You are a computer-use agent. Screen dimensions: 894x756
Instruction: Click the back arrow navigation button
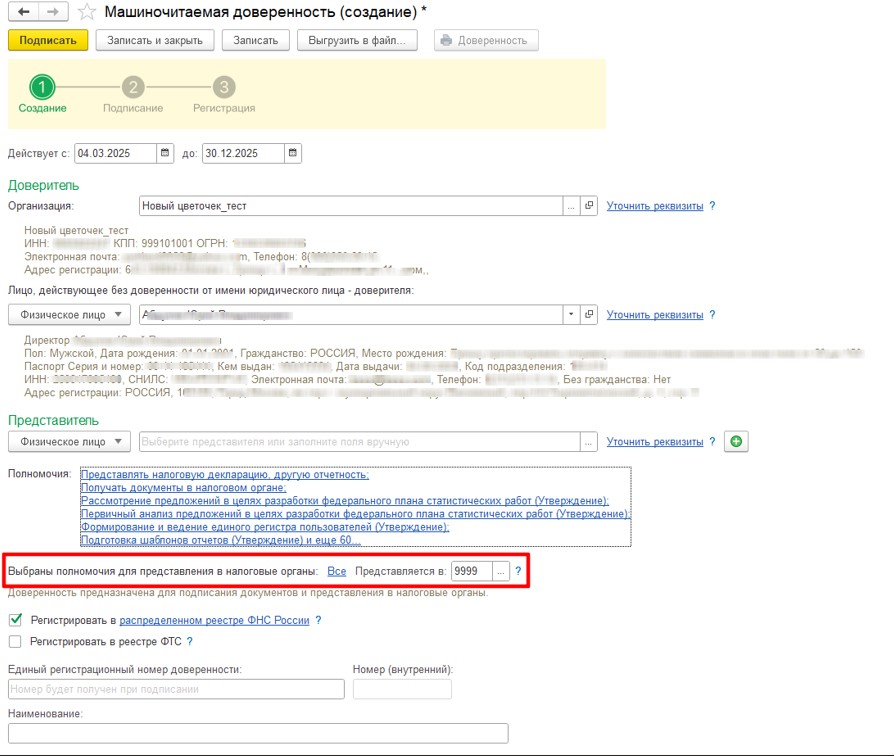pyautogui.click(x=23, y=12)
